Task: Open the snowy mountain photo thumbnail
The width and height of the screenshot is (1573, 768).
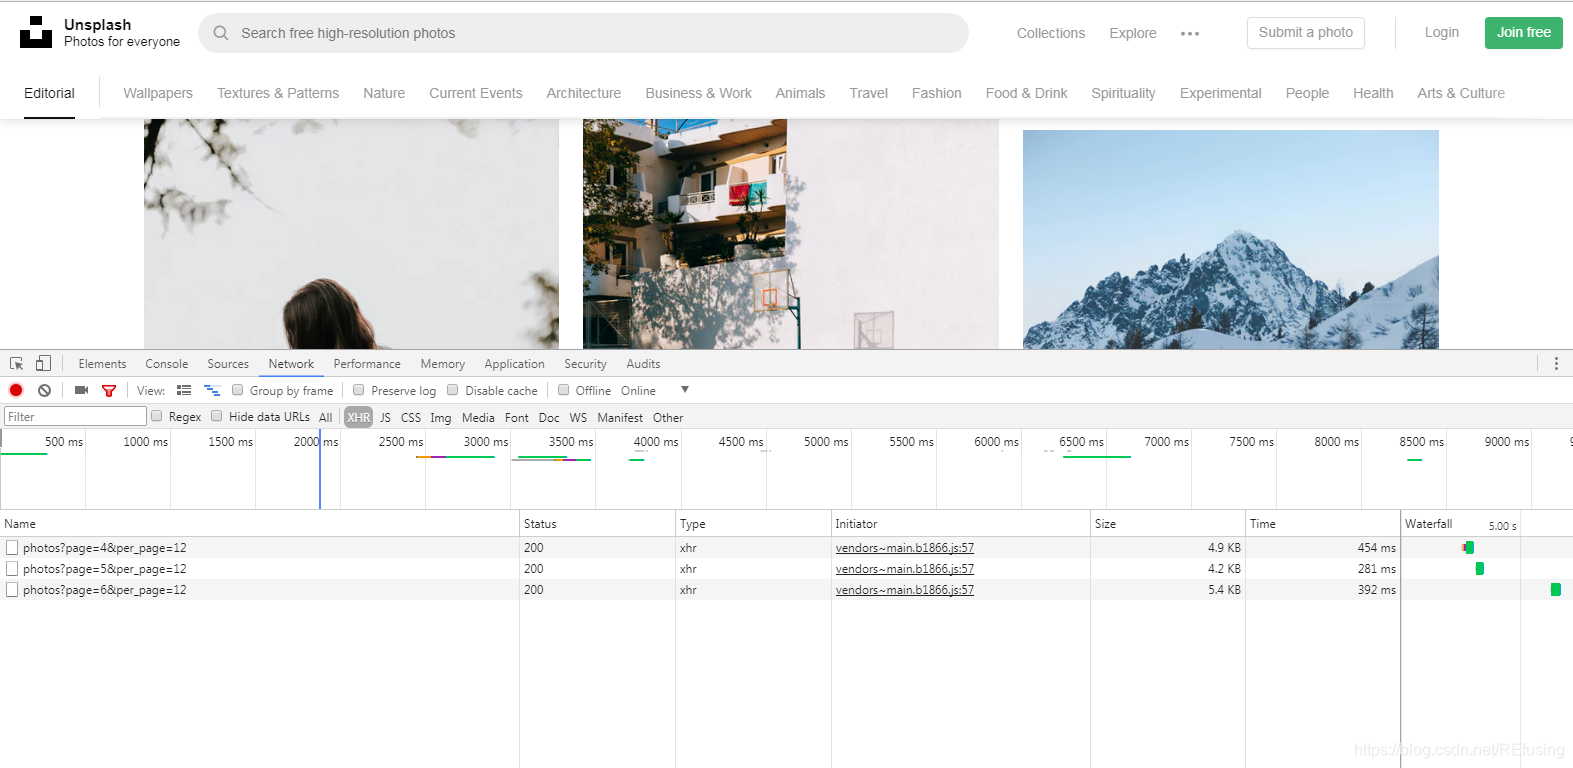Action: pyautogui.click(x=1231, y=240)
